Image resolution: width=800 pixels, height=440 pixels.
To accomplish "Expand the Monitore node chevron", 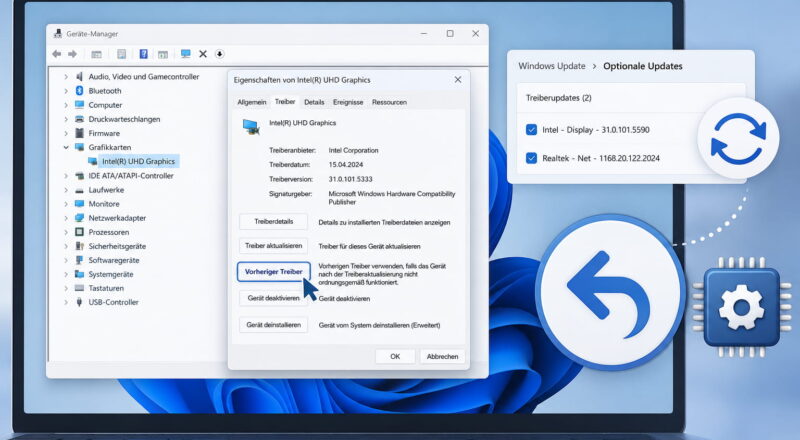I will click(66, 204).
